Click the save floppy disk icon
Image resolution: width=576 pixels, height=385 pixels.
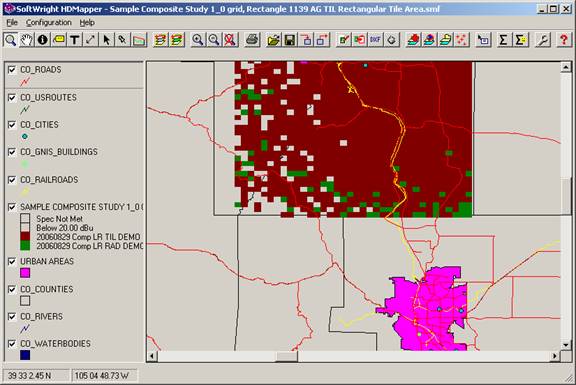[290, 40]
